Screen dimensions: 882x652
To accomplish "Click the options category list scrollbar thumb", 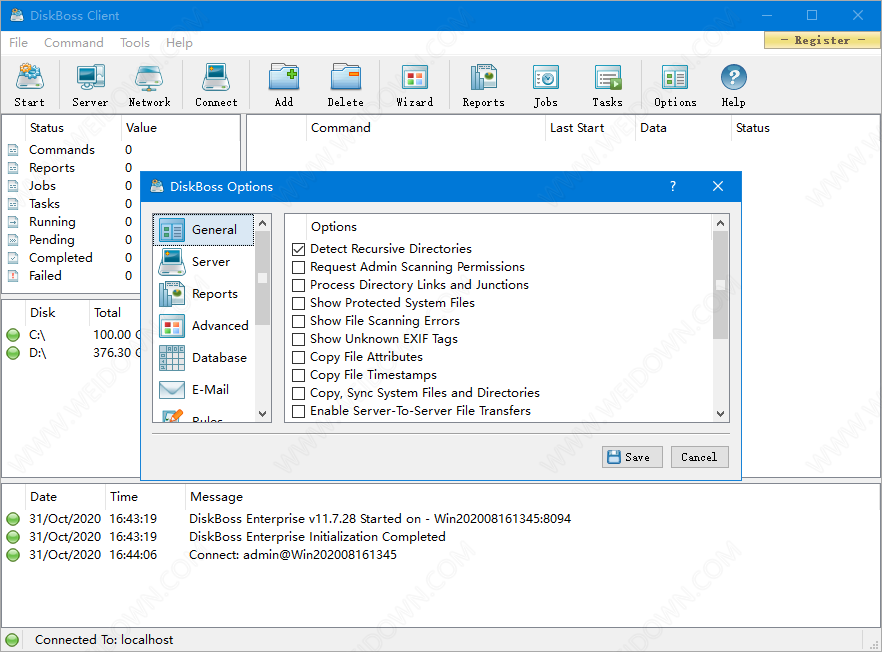I will click(263, 278).
